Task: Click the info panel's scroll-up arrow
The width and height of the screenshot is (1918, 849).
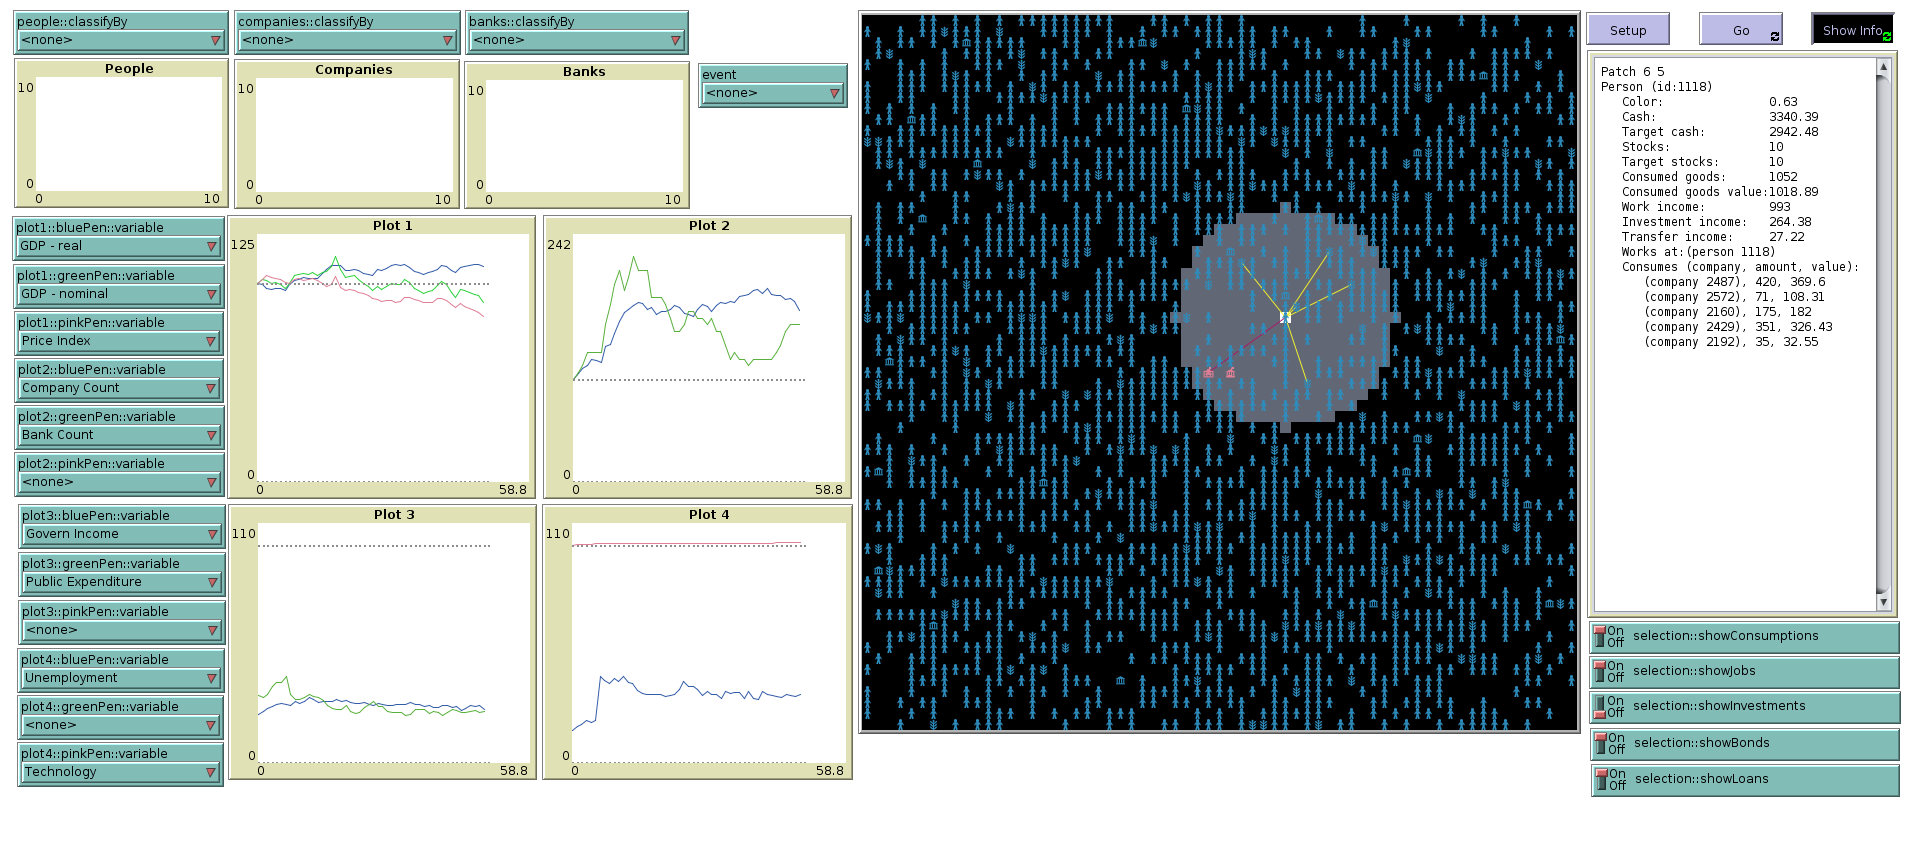Action: pyautogui.click(x=1883, y=67)
